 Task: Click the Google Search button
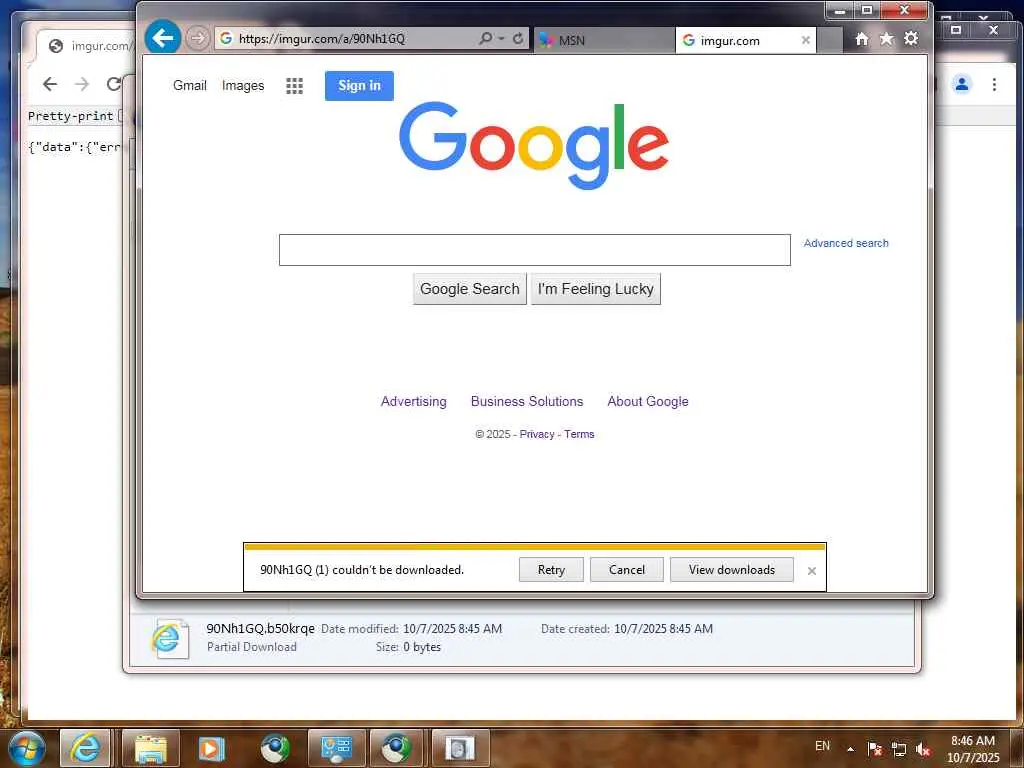(x=470, y=289)
